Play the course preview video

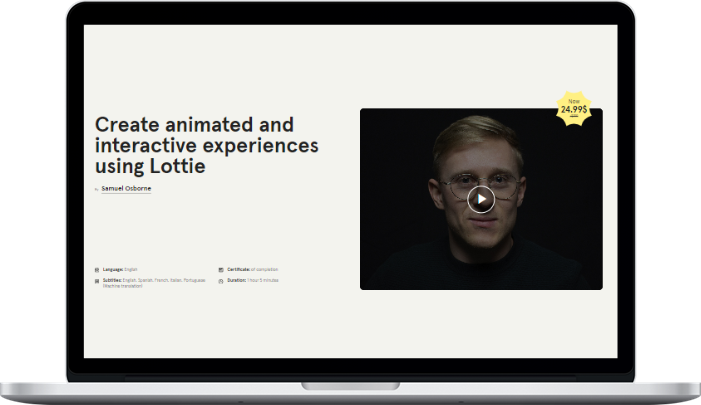pyautogui.click(x=481, y=199)
